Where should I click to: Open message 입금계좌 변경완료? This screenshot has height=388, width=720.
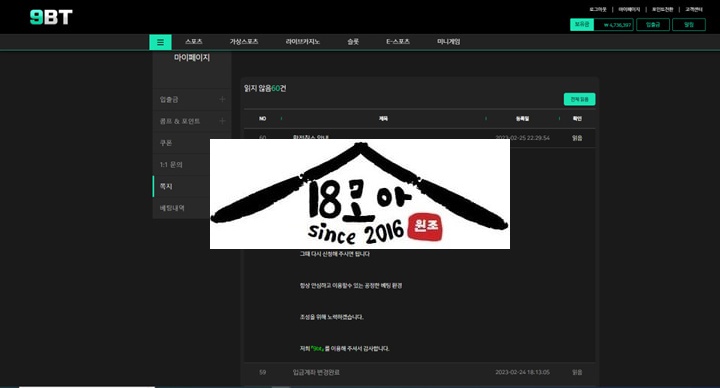click(x=316, y=372)
